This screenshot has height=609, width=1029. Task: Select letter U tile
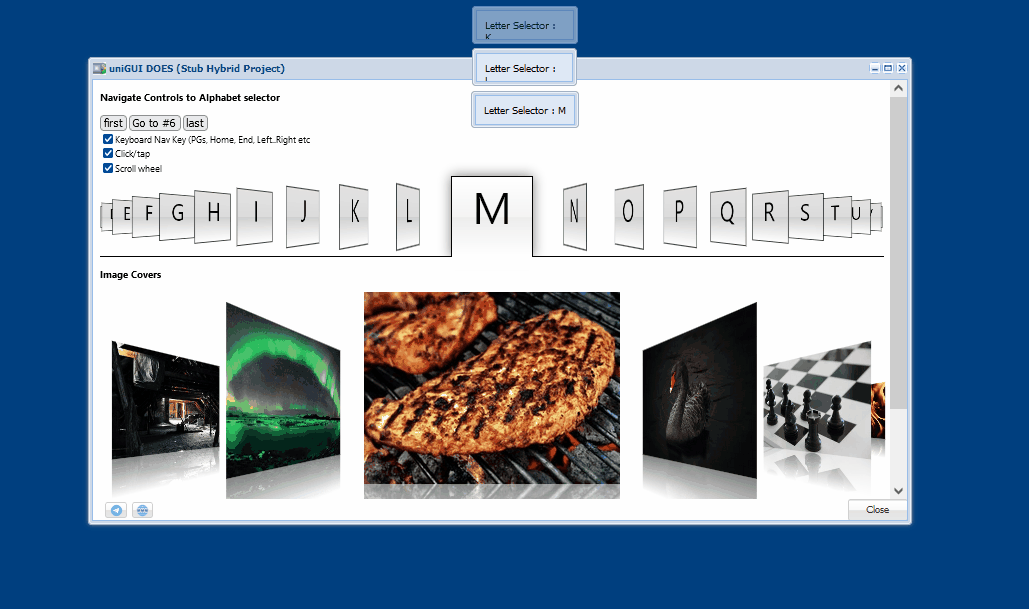tap(860, 215)
